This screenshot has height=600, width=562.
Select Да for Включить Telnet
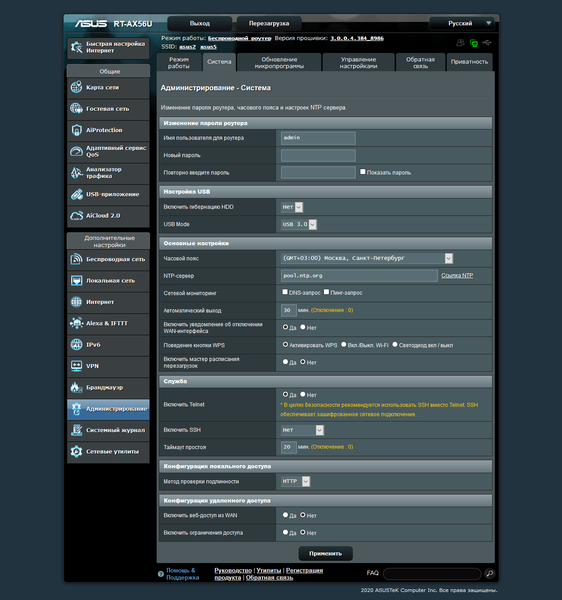(x=285, y=394)
